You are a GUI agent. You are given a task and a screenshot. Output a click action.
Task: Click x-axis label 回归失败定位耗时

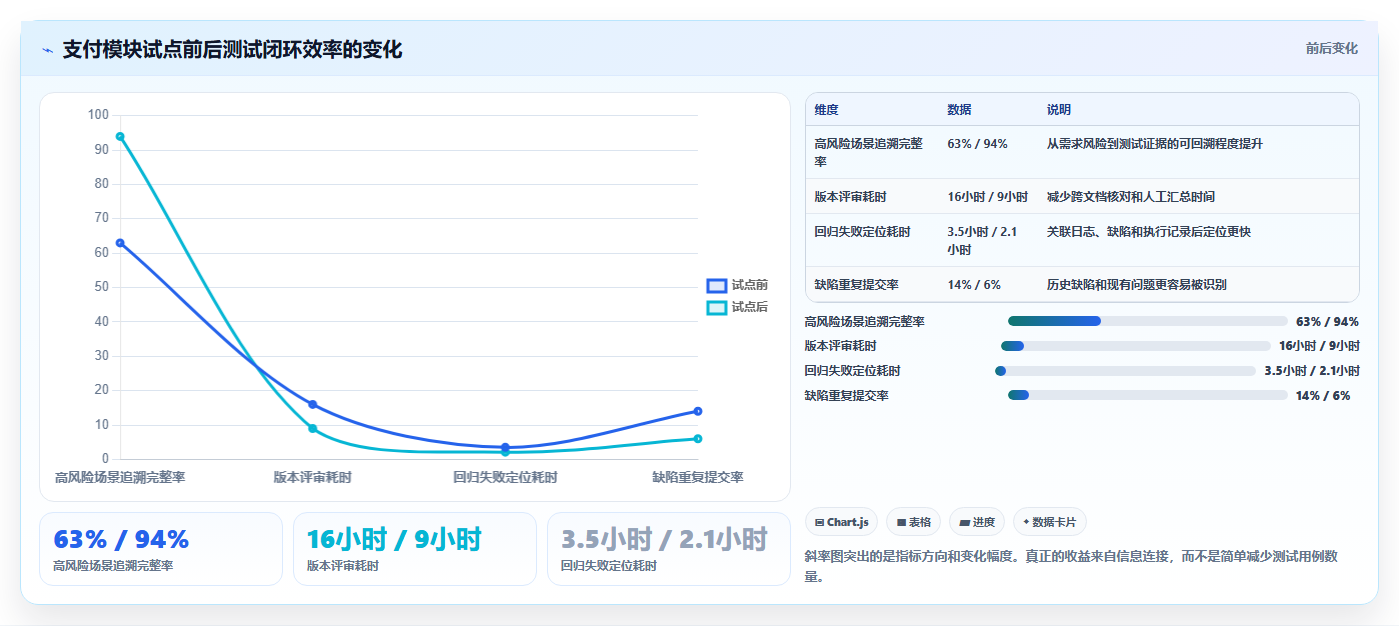pos(505,477)
